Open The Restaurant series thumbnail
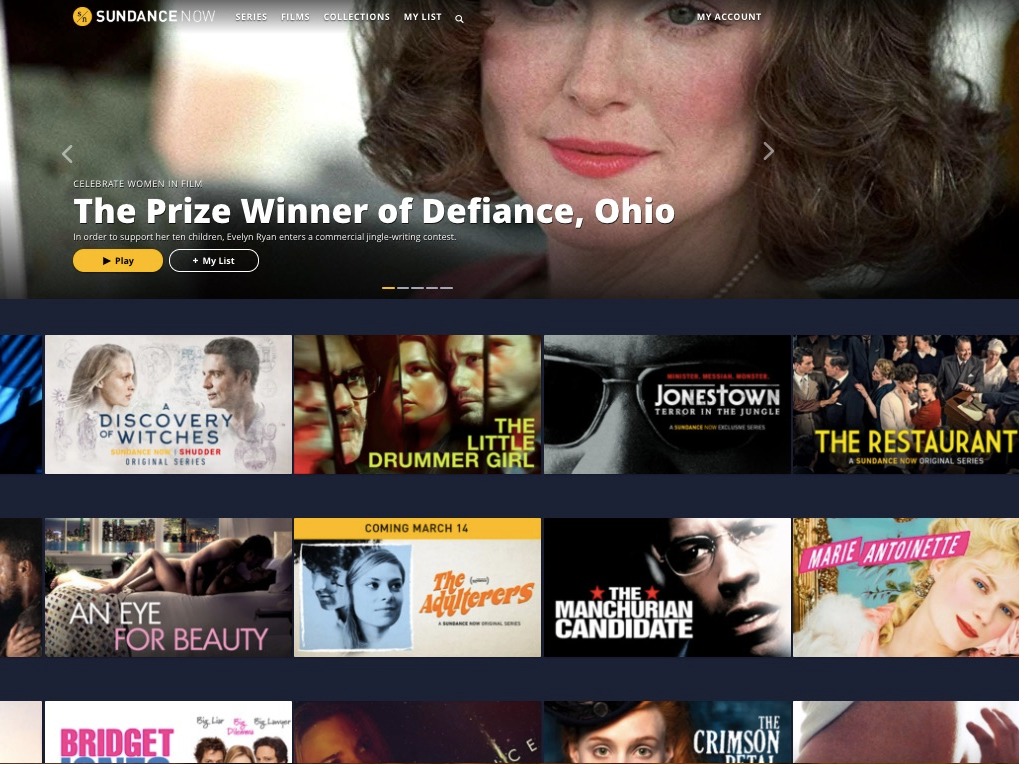This screenshot has height=764, width=1019. coord(906,404)
